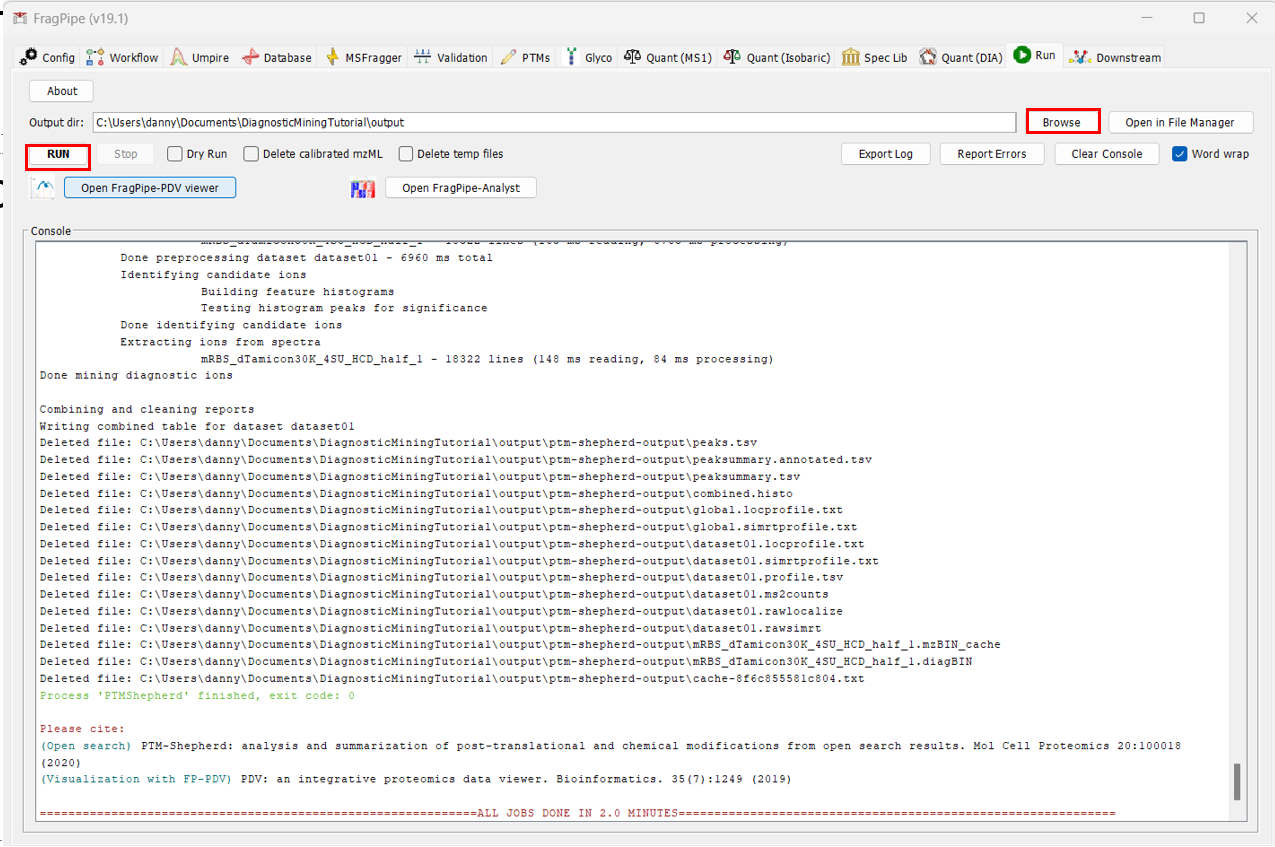This screenshot has width=1275, height=847.
Task: Click the green Run play icon
Action: pos(1022,55)
